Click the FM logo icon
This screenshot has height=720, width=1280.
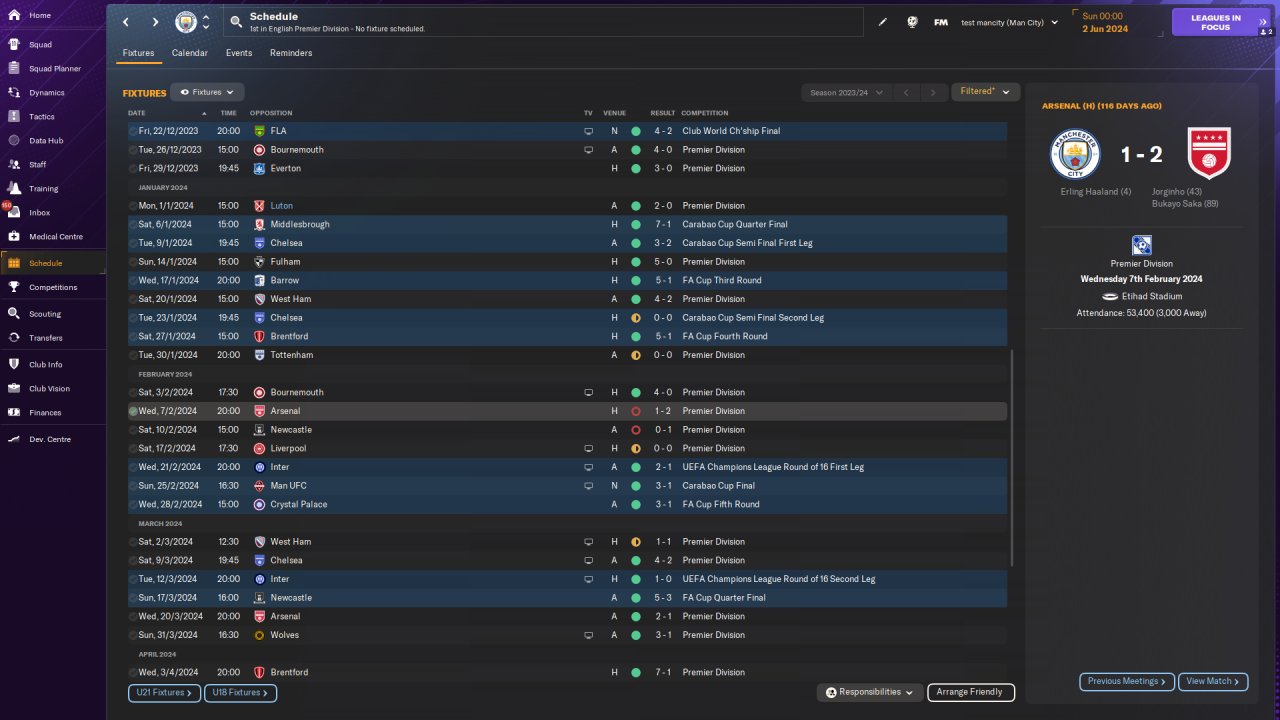(941, 22)
